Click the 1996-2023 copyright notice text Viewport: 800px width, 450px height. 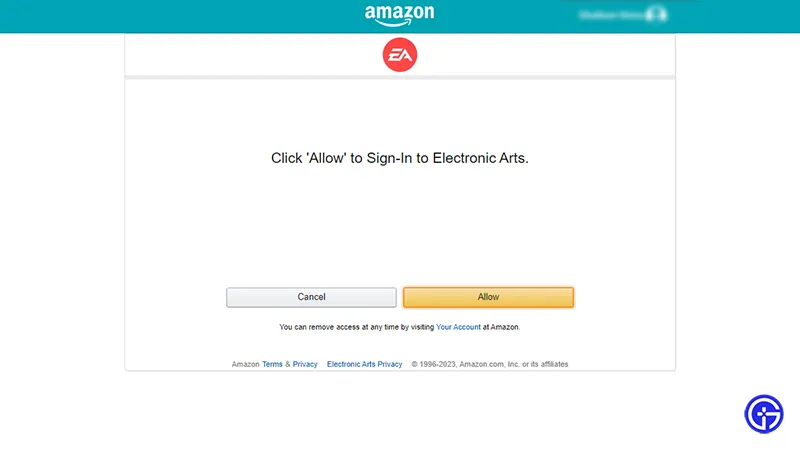pos(490,364)
